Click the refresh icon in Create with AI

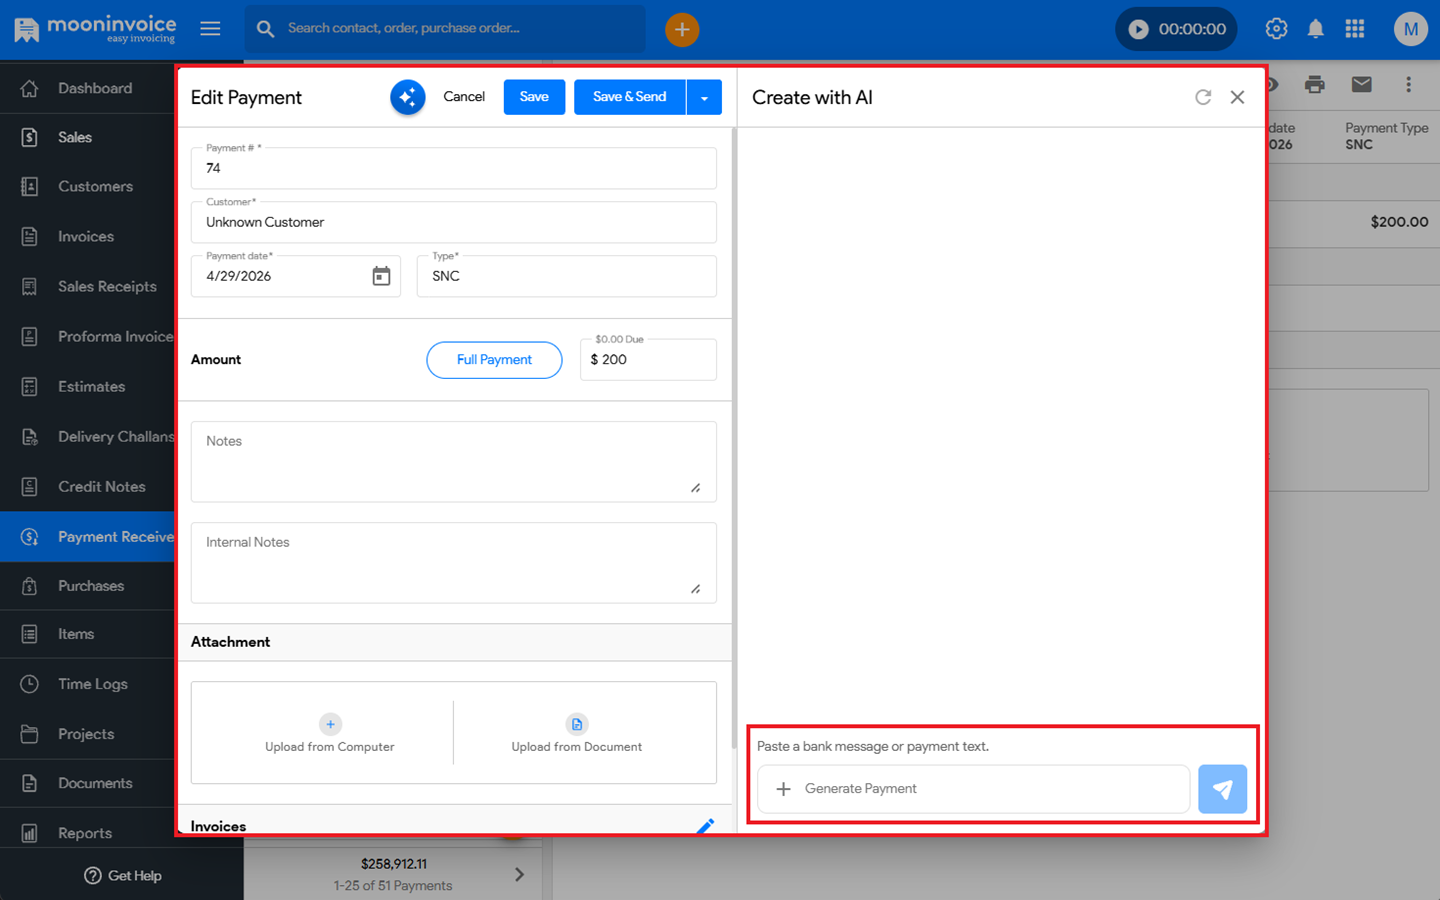pos(1203,97)
